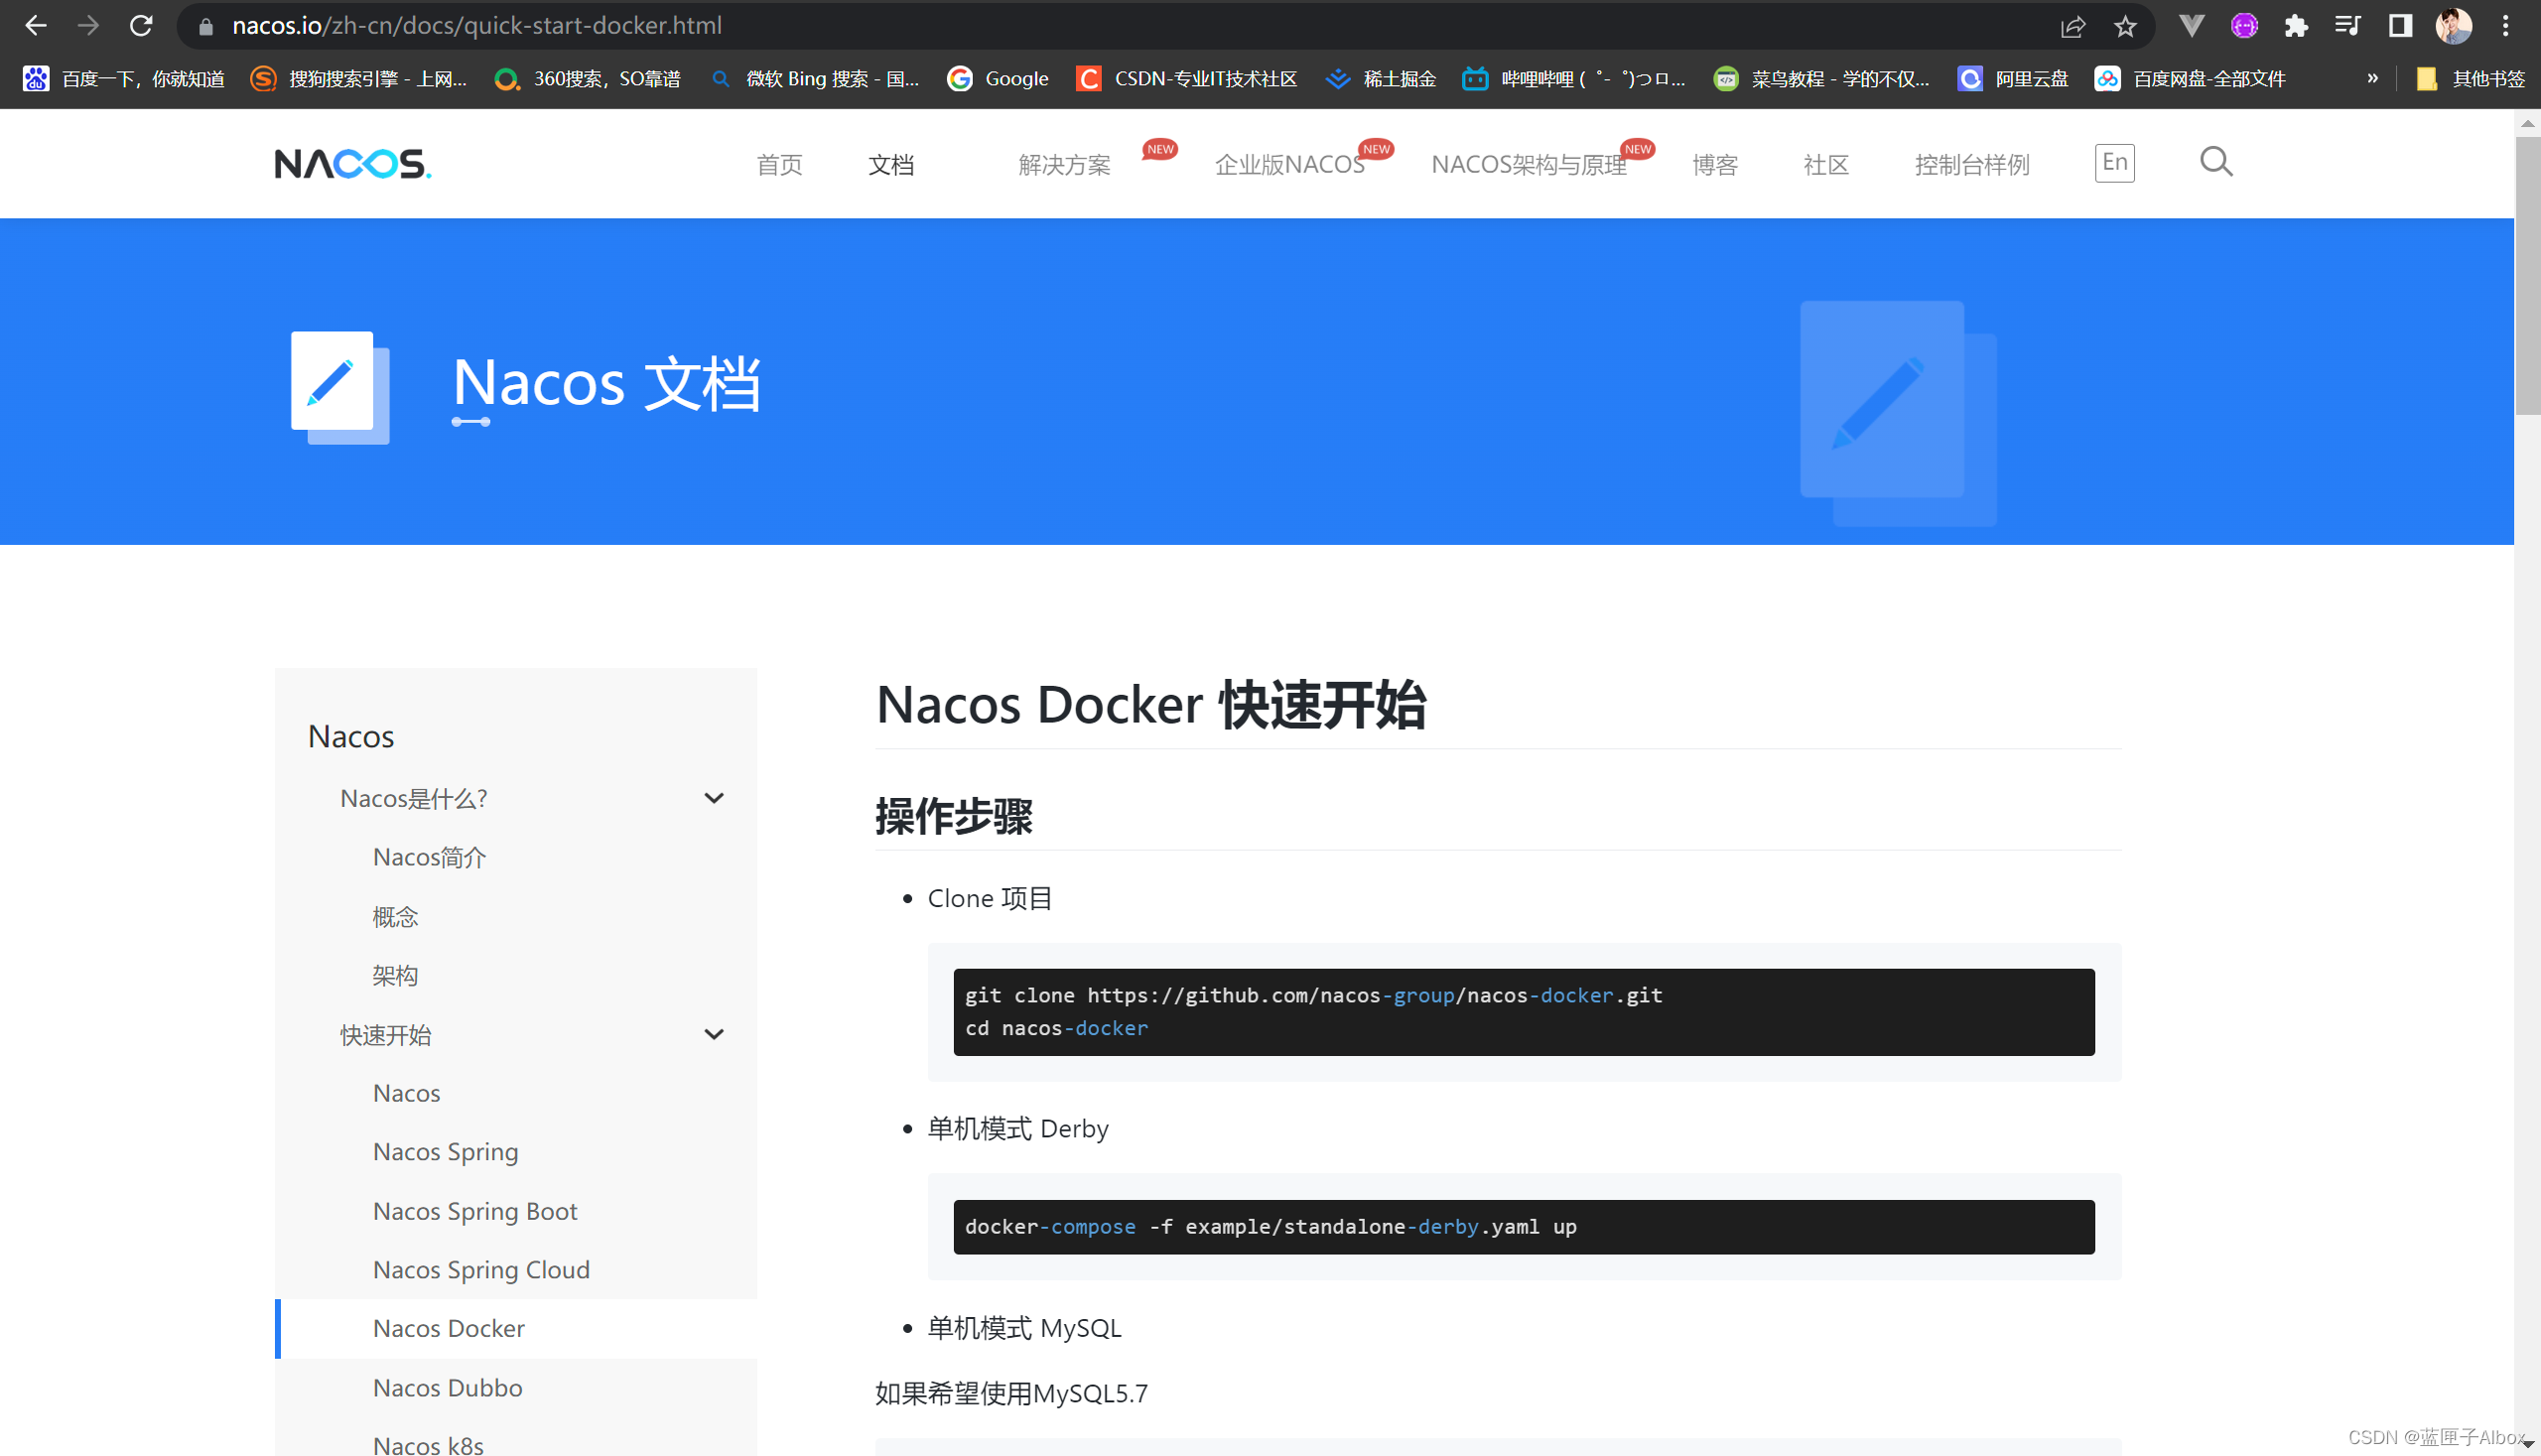Switch language with the En button
Screen dimensions: 2541x1456
click(2114, 163)
